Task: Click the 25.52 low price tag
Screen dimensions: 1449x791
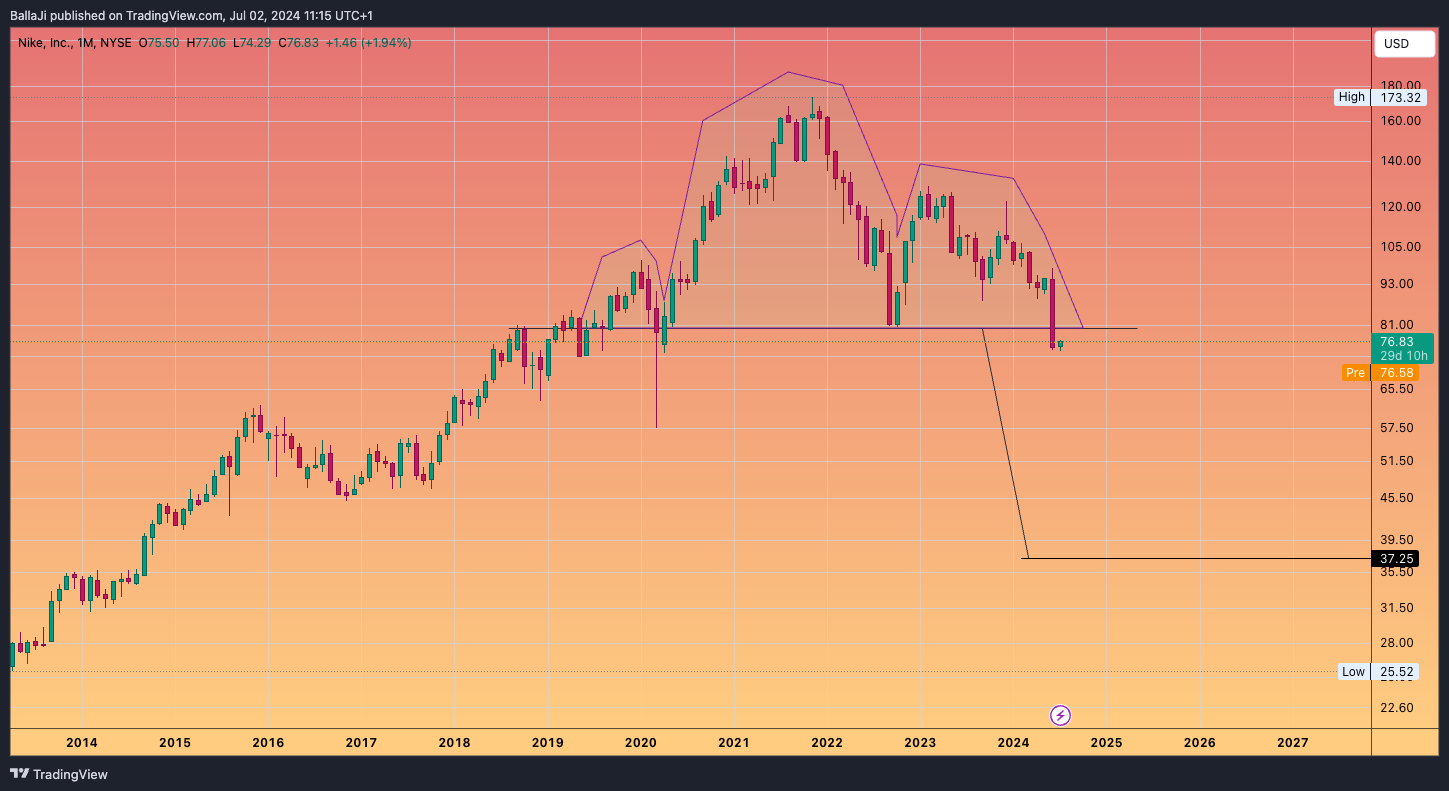Action: point(1395,672)
